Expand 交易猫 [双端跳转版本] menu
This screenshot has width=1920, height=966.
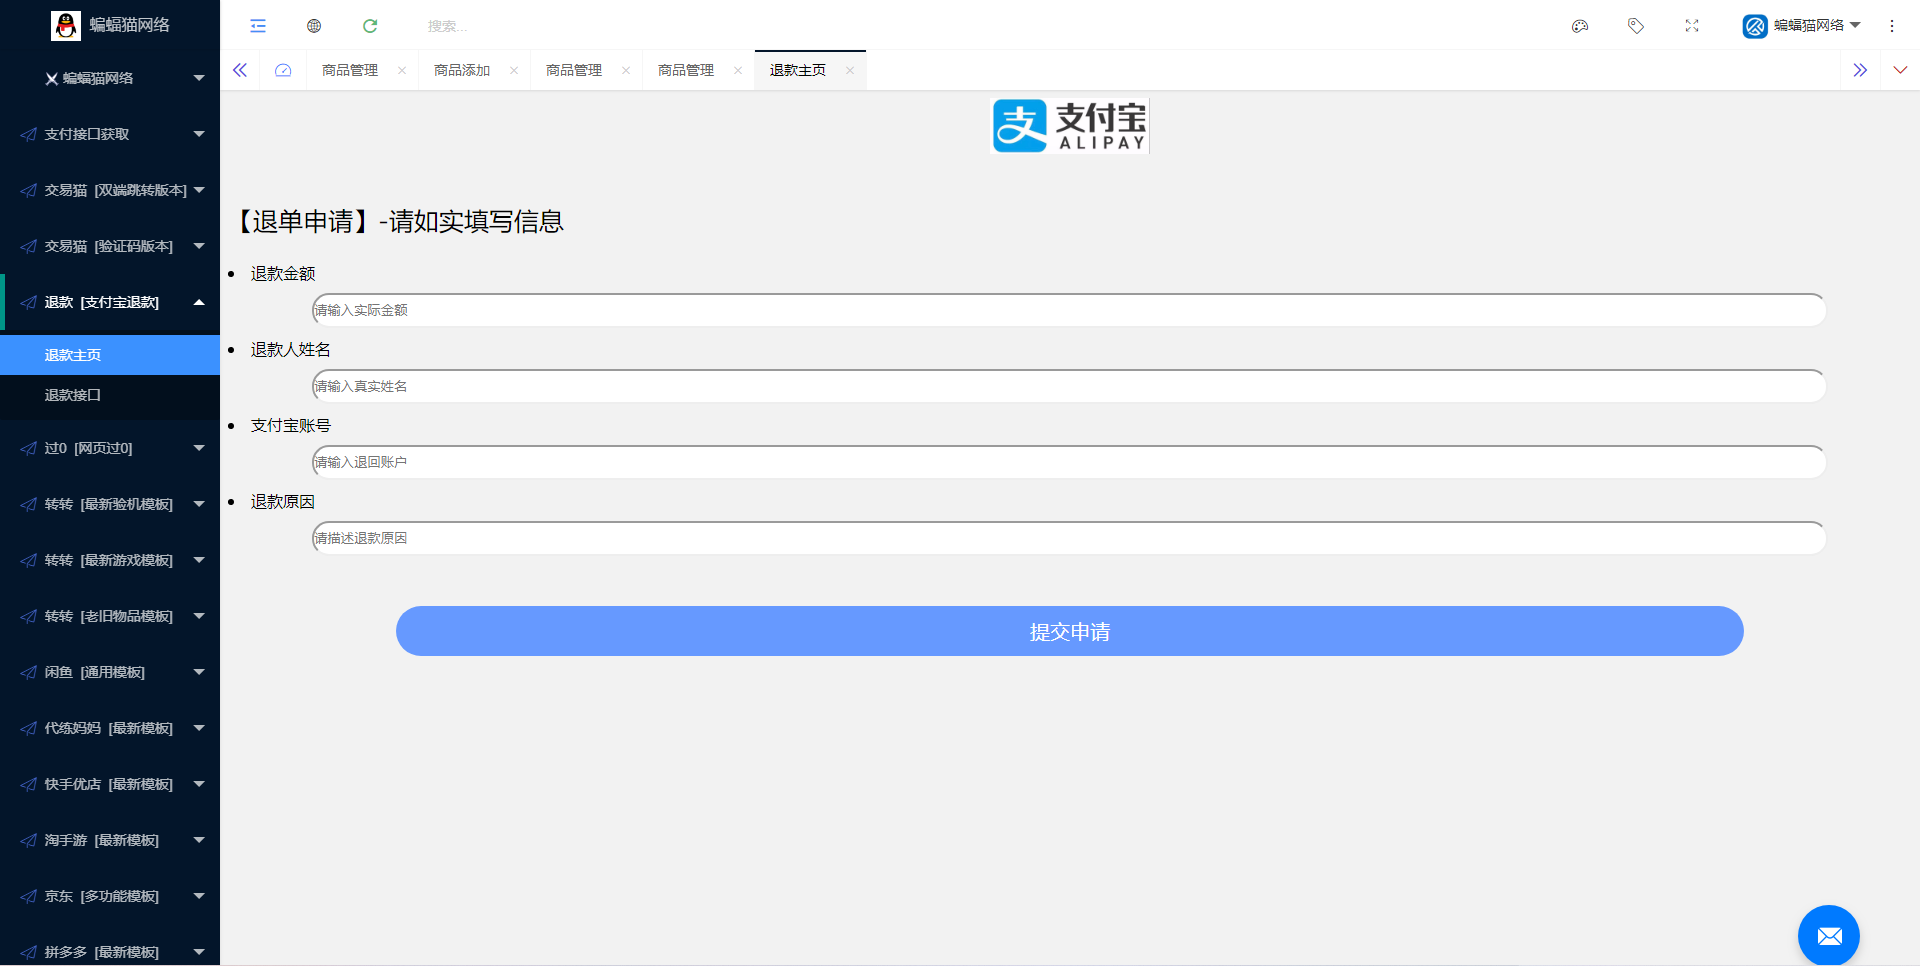tap(110, 190)
